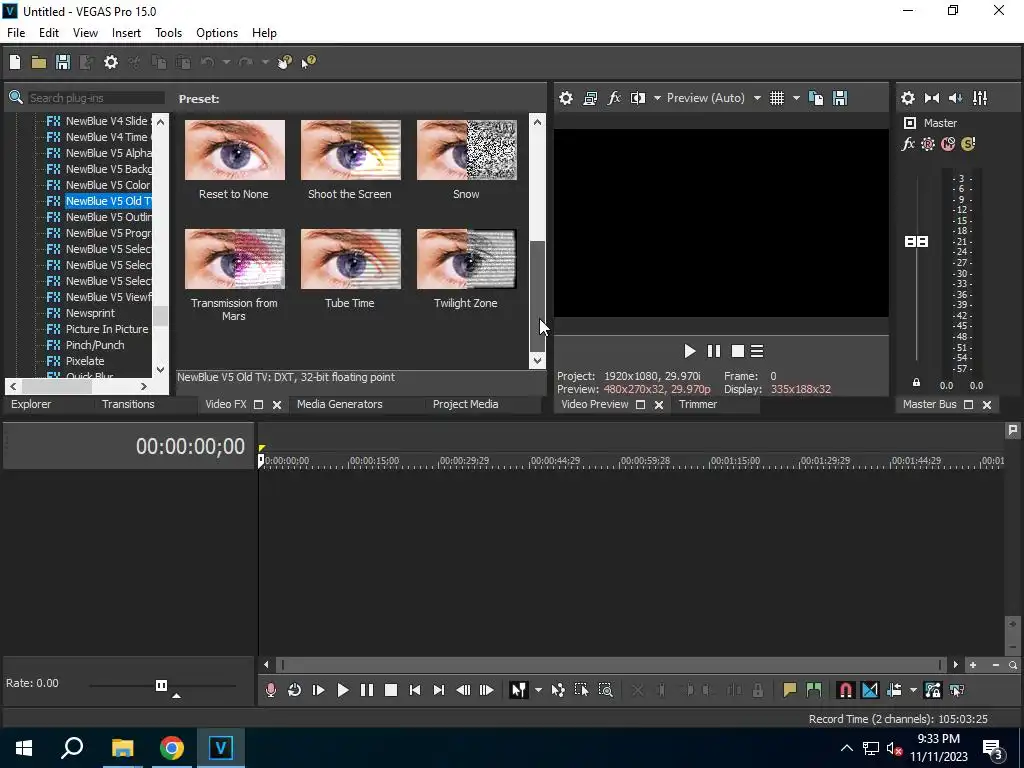Open Video Preview properties gear icon
The image size is (1024, 768).
566,98
